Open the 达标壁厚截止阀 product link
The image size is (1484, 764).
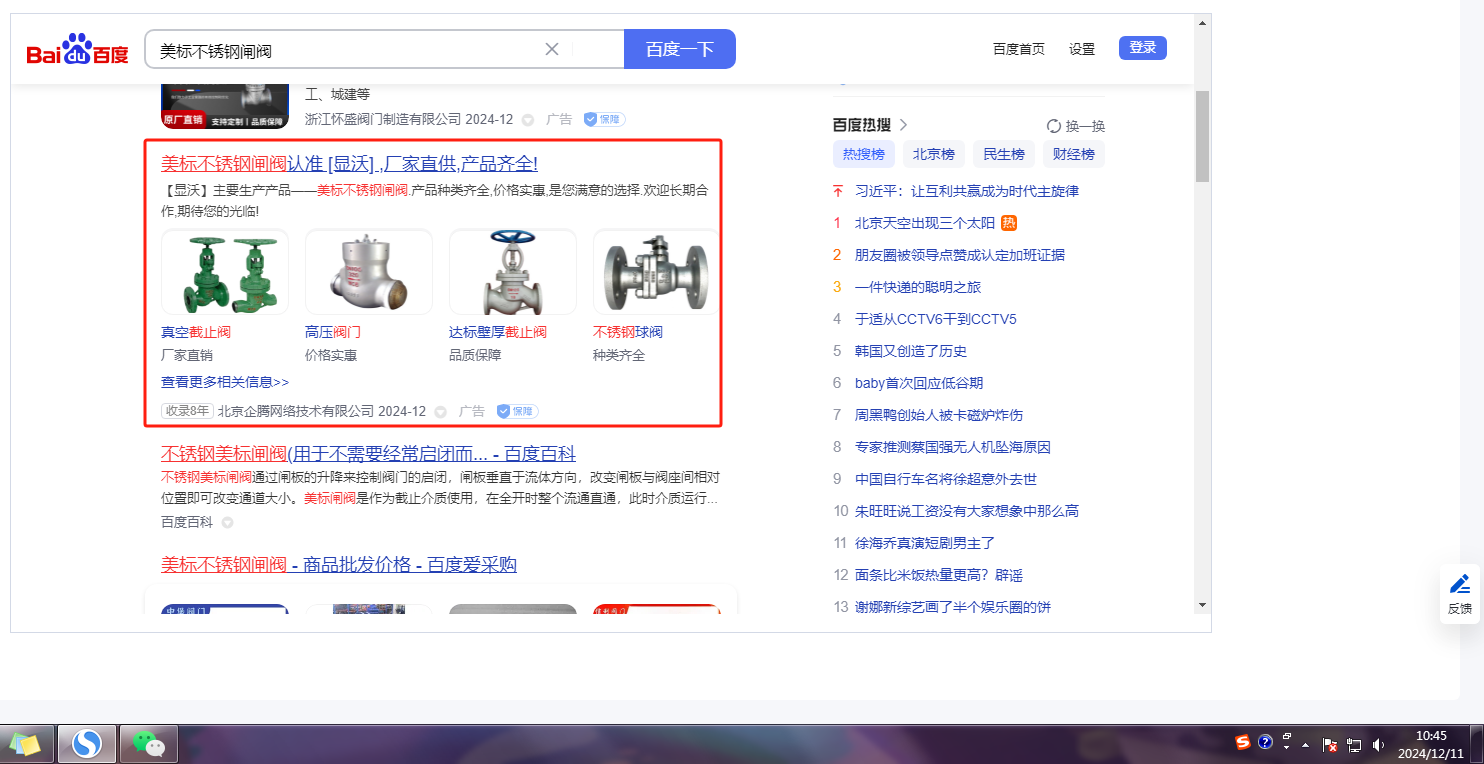pyautogui.click(x=498, y=332)
